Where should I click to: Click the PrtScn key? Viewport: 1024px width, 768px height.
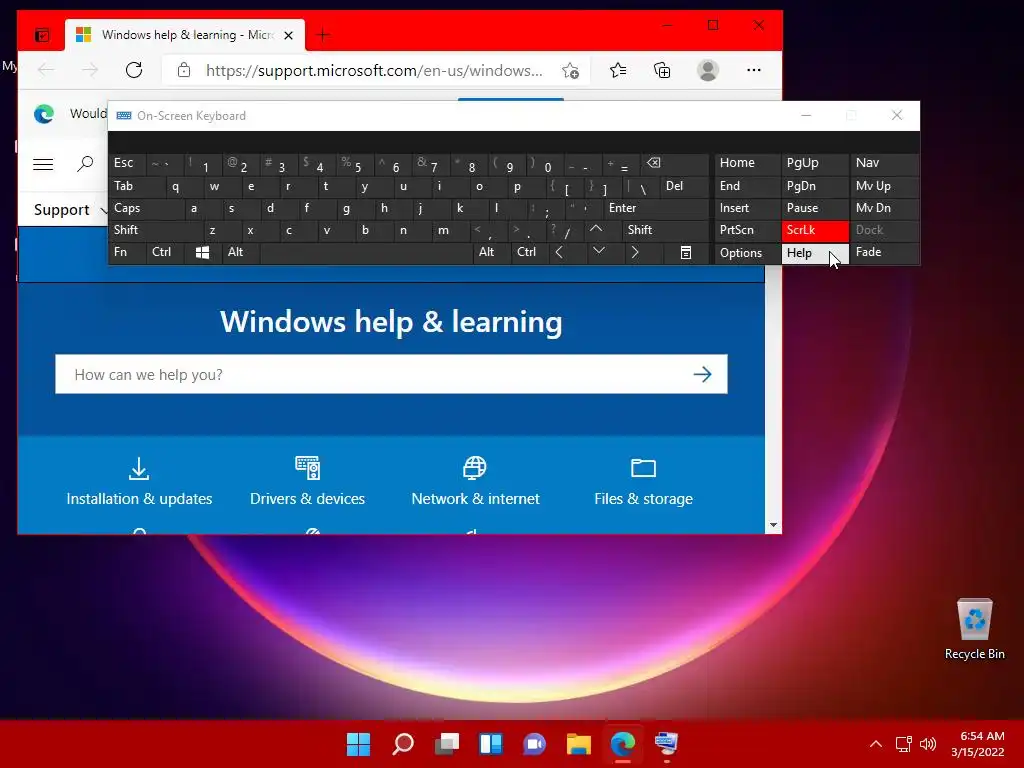pos(747,230)
